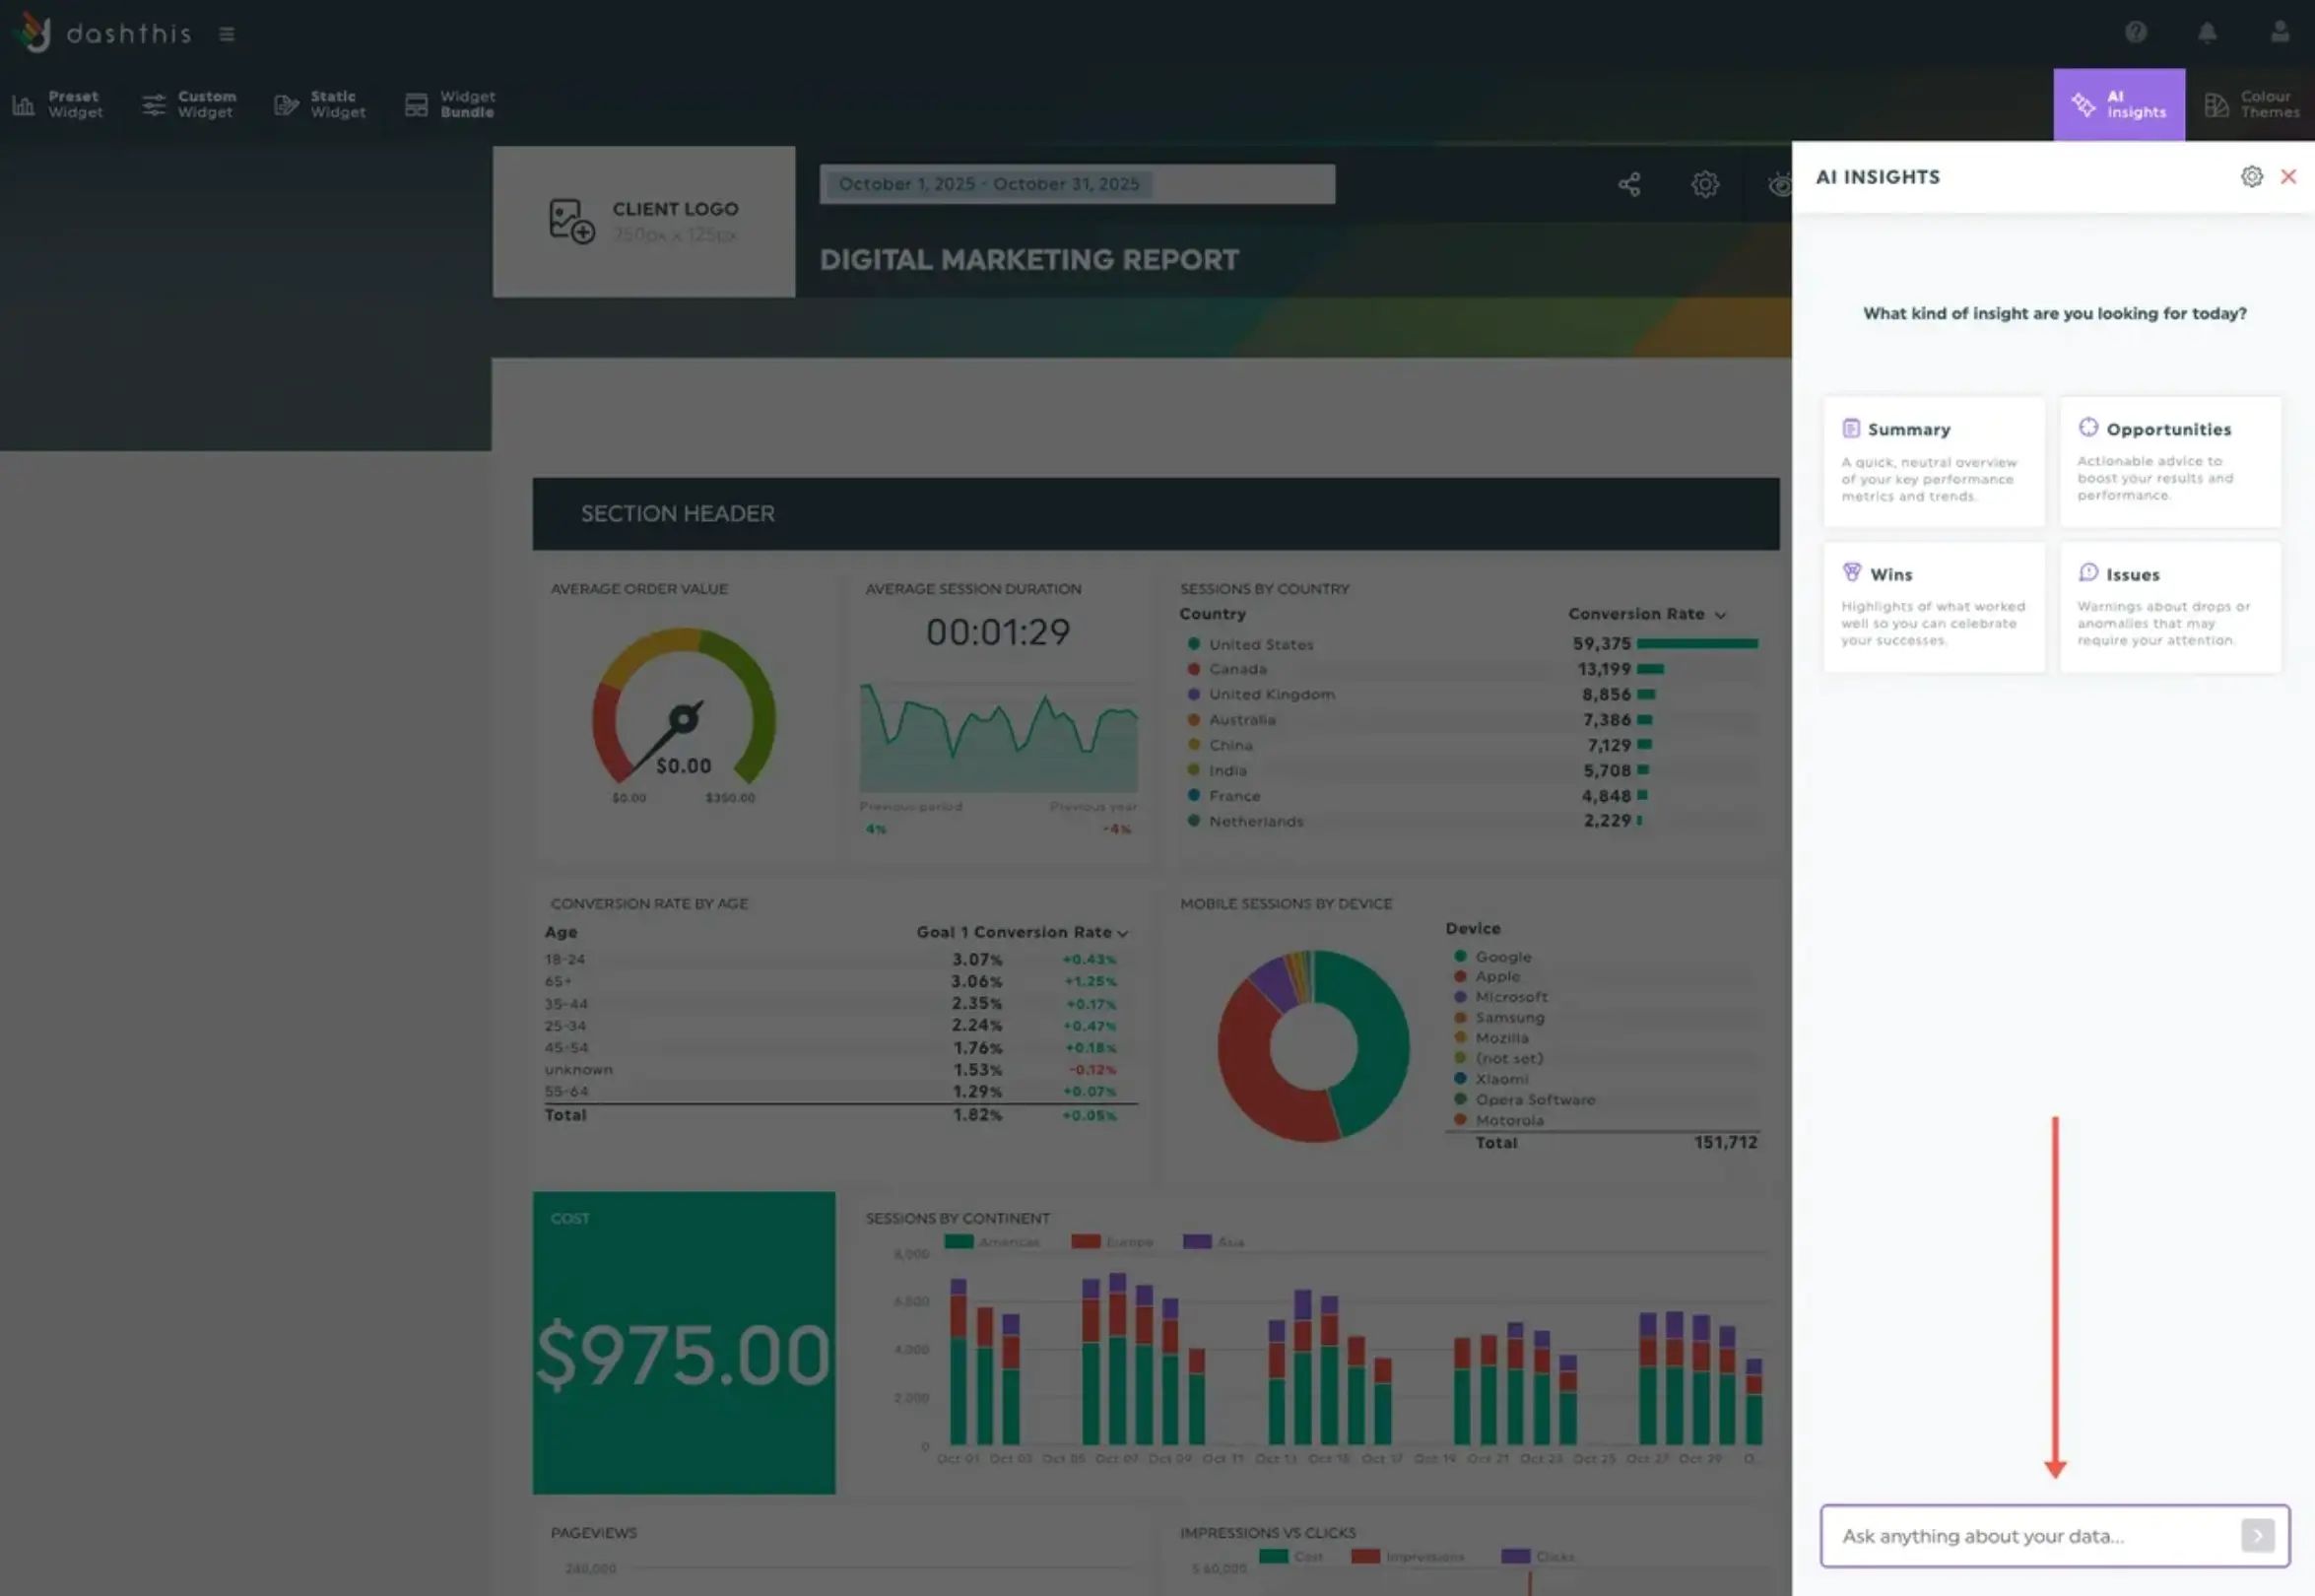Screen dimensions: 2315x1596
Task: Click the share icon on the report
Action: click(x=1629, y=184)
